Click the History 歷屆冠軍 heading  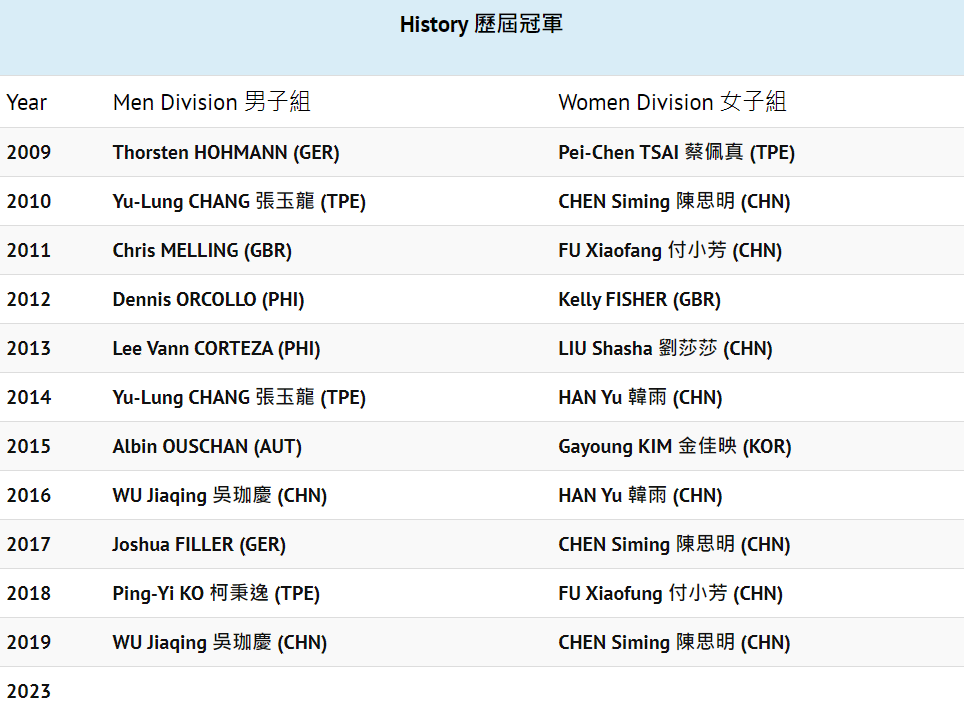481,25
